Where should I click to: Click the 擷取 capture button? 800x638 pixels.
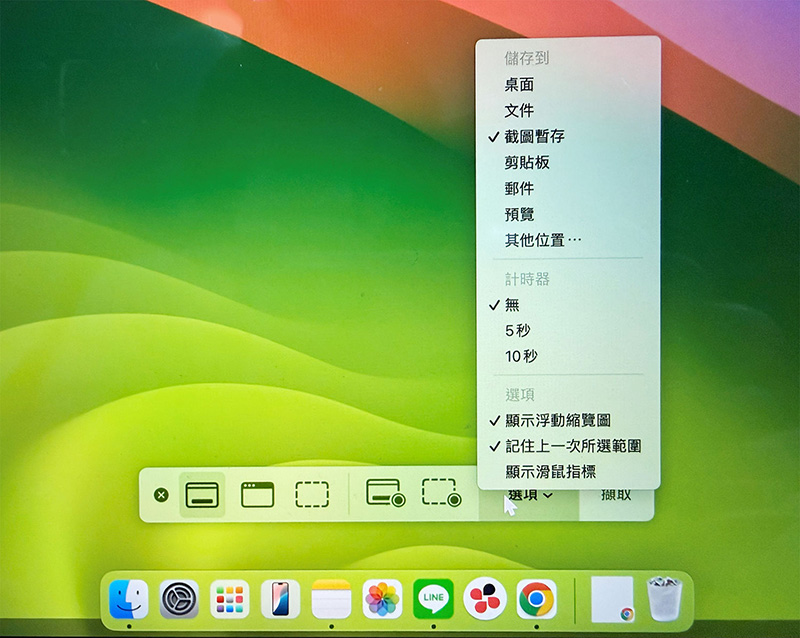[x=615, y=495]
